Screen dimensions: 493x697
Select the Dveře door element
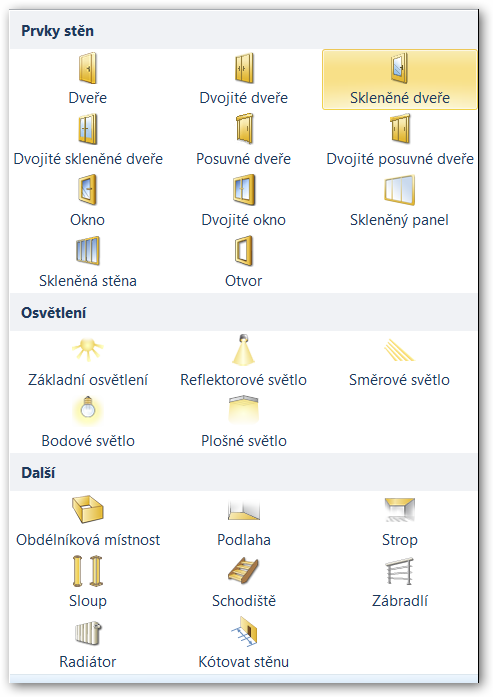[88, 80]
